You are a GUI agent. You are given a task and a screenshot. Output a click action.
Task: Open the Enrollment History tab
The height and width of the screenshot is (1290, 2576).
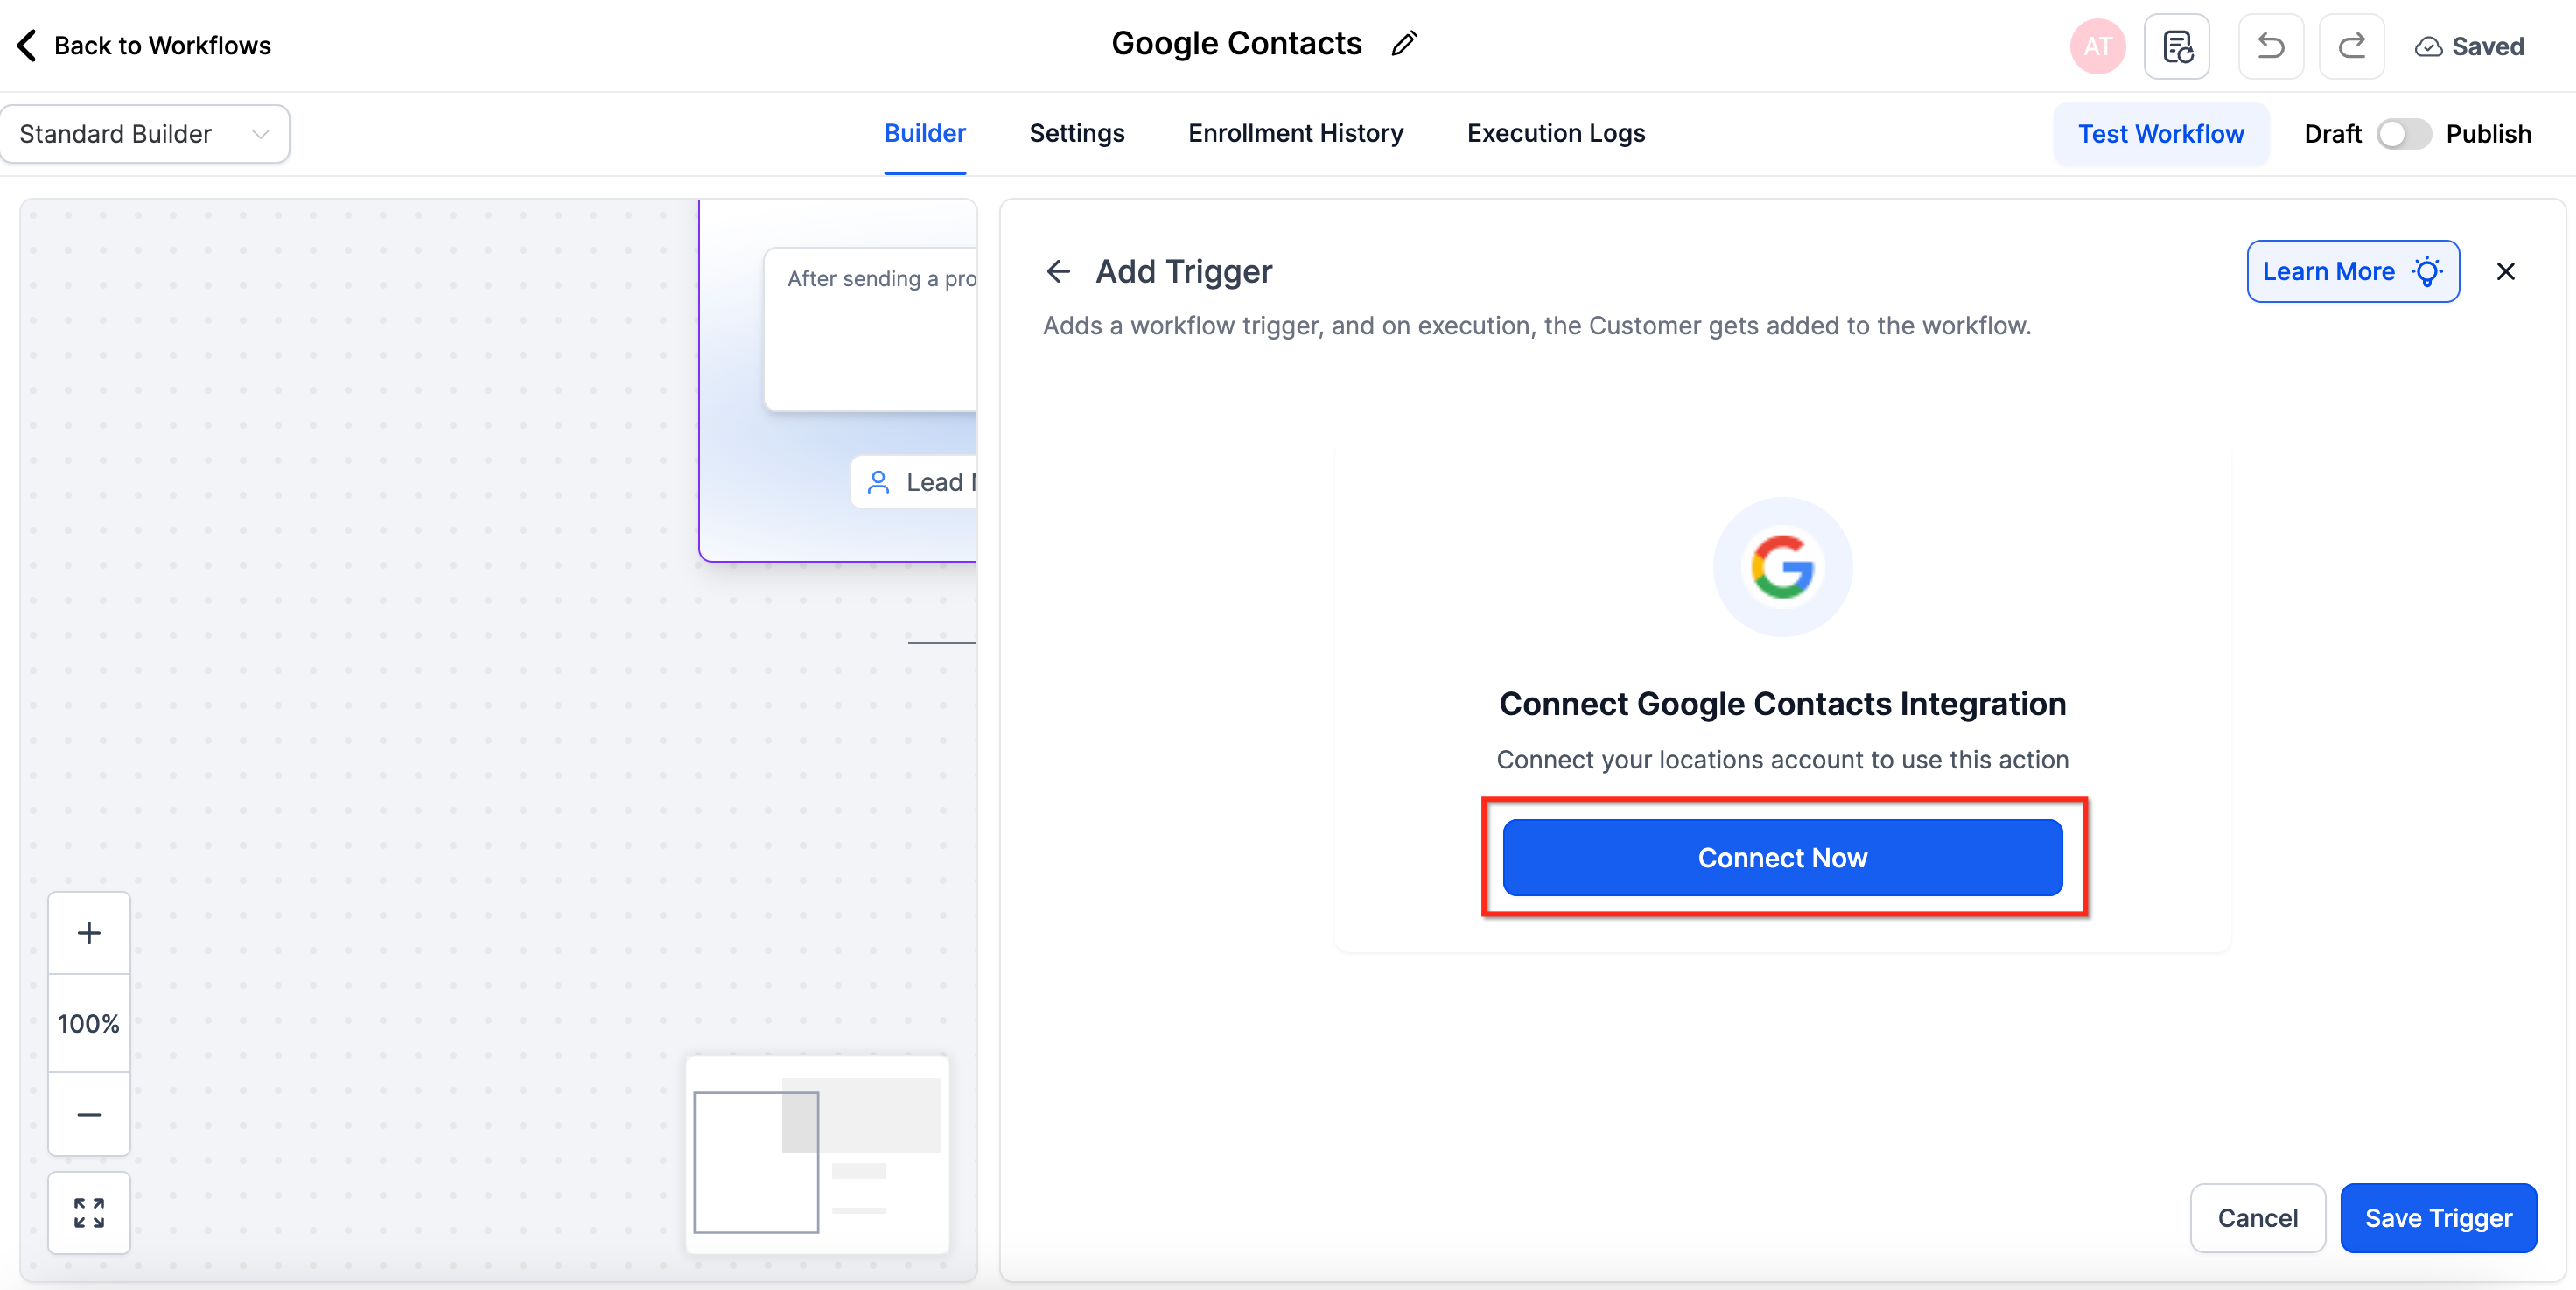tap(1295, 133)
